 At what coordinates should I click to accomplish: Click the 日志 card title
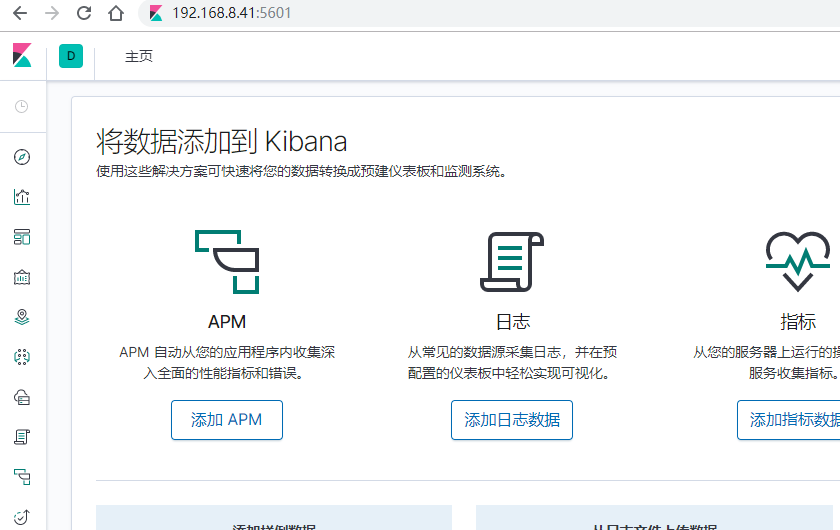click(x=513, y=322)
